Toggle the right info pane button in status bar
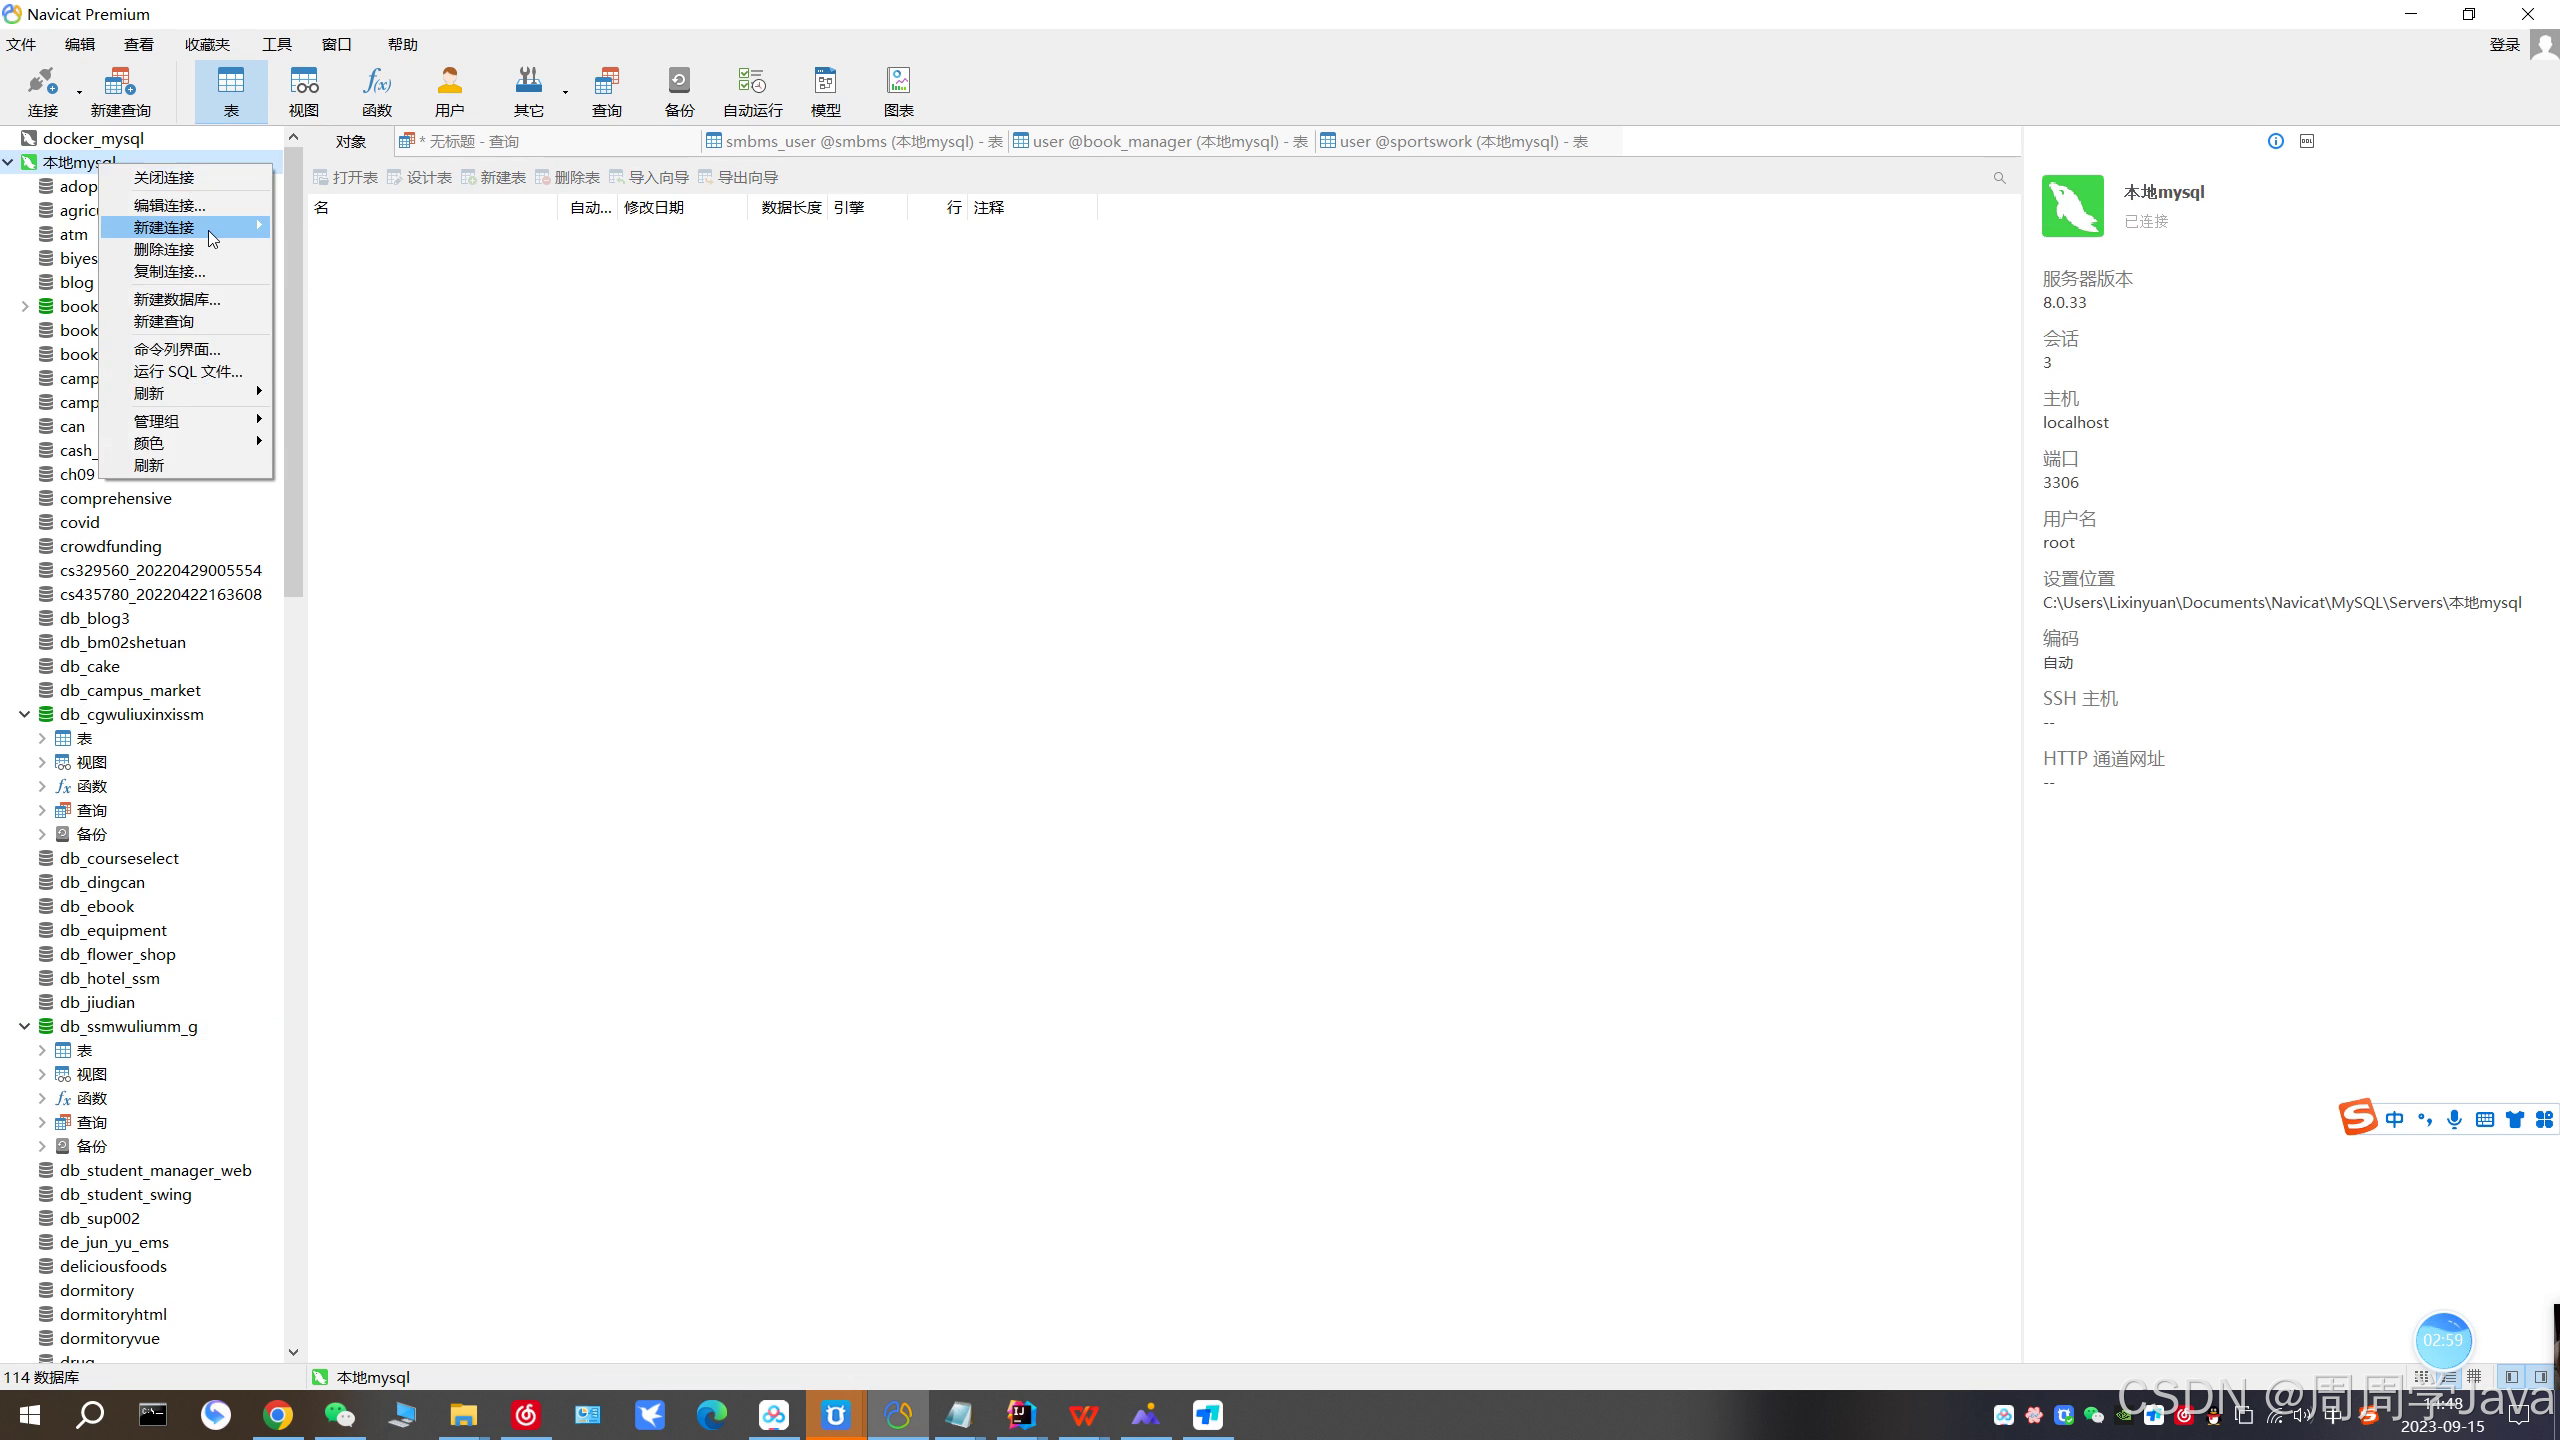 2540,1377
